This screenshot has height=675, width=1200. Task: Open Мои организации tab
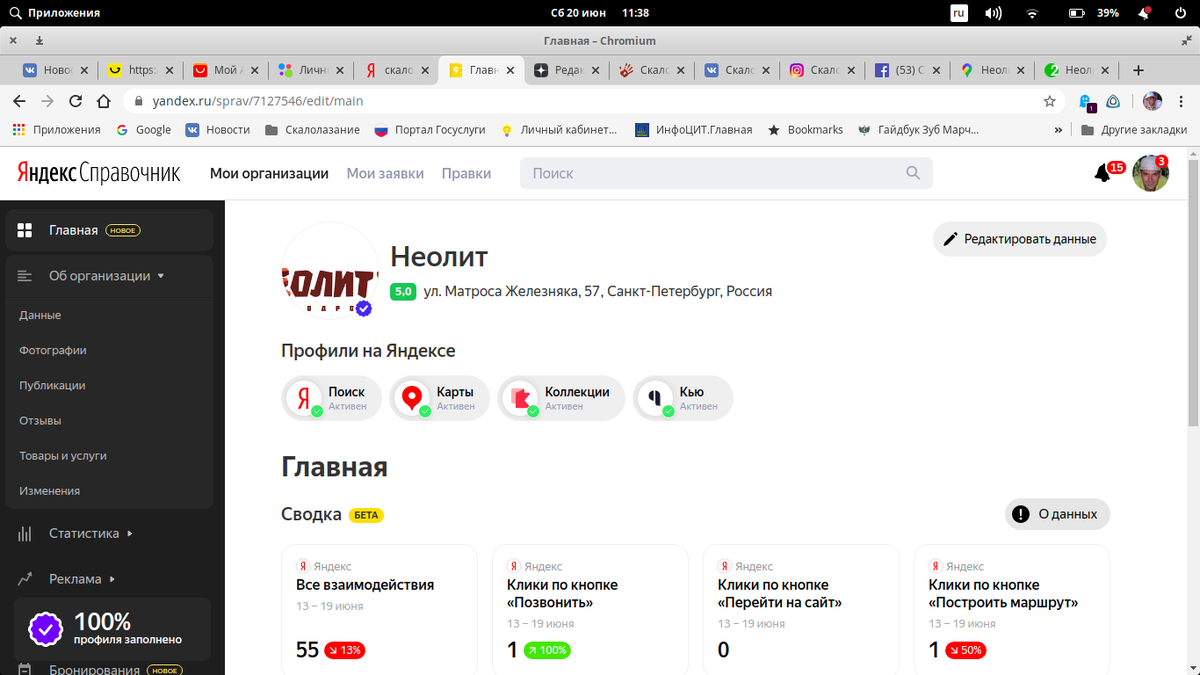tap(269, 173)
